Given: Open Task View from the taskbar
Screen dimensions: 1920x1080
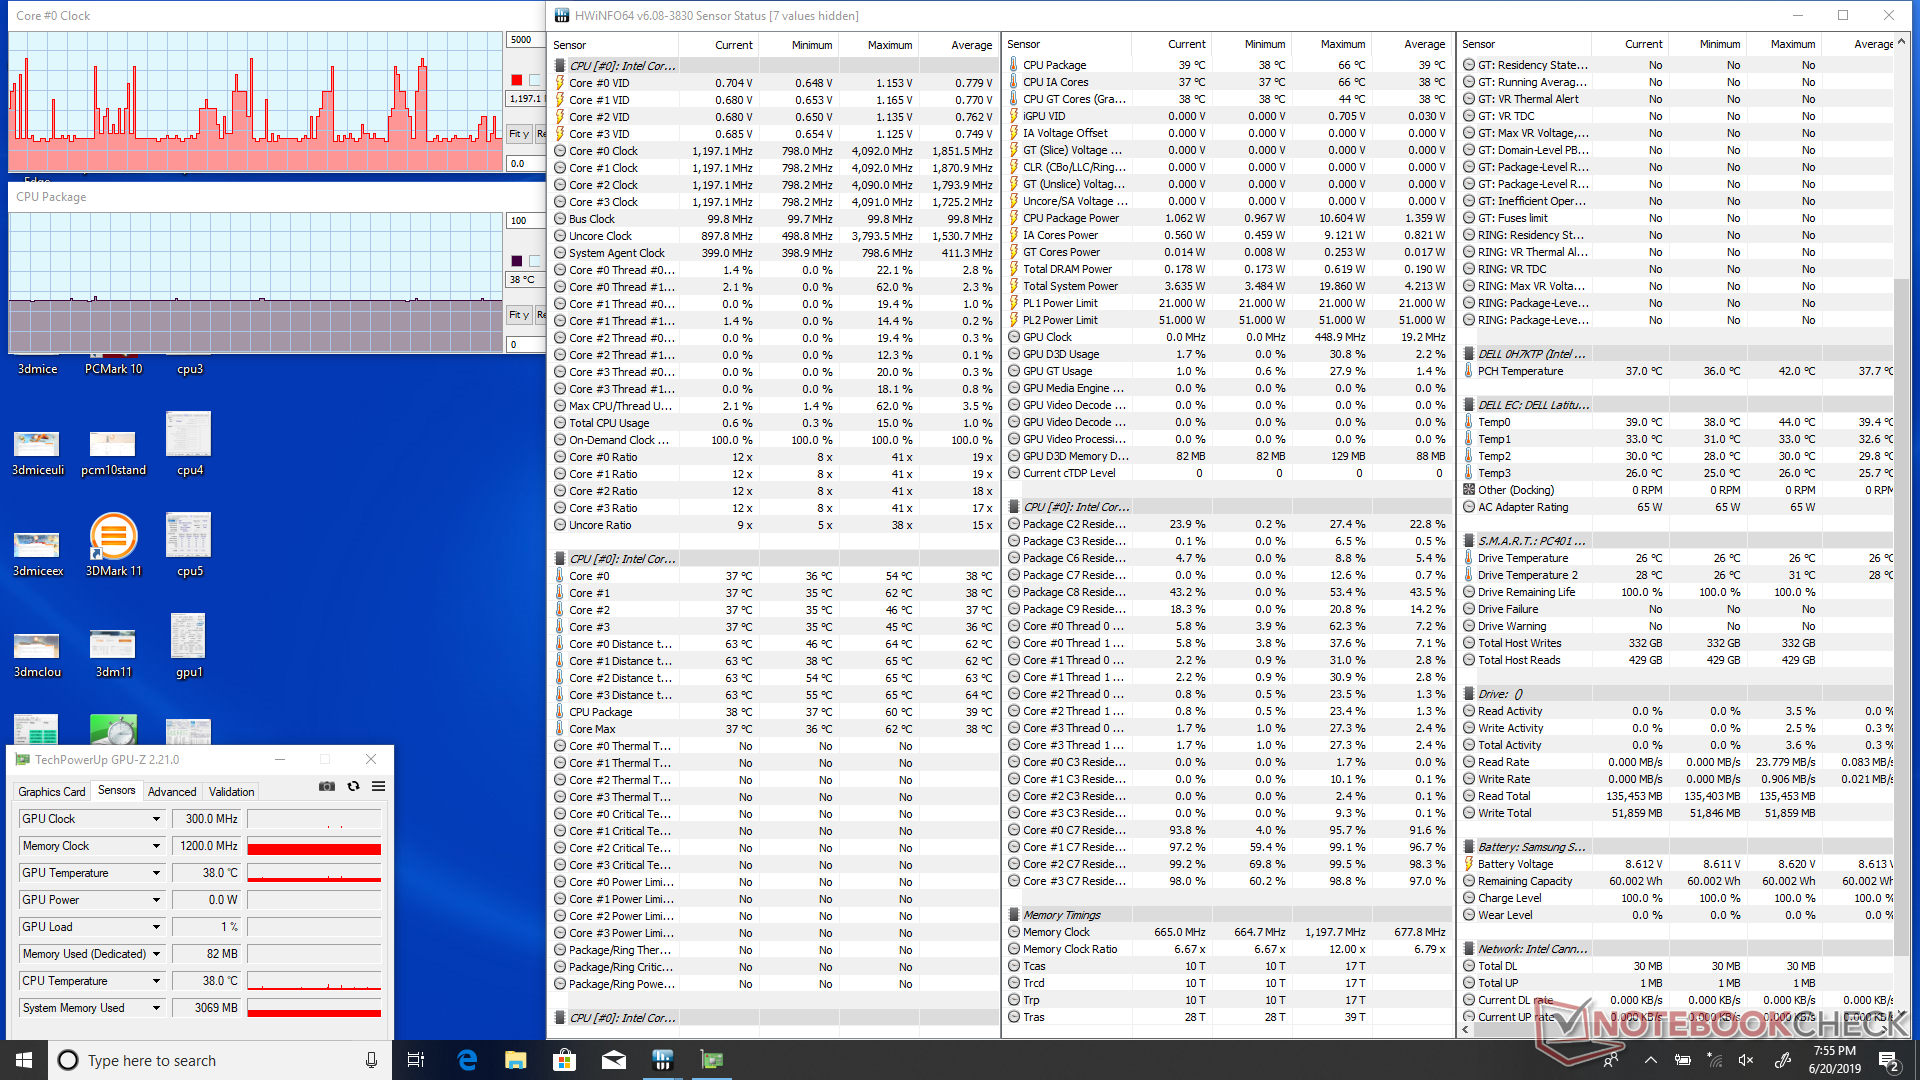Looking at the screenshot, I should pyautogui.click(x=416, y=1060).
